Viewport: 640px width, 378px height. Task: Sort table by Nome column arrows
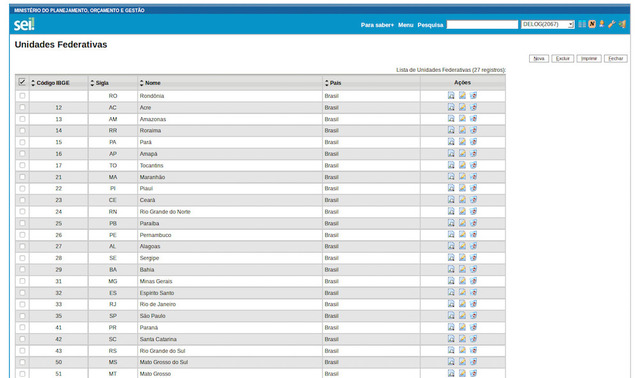[x=142, y=83]
